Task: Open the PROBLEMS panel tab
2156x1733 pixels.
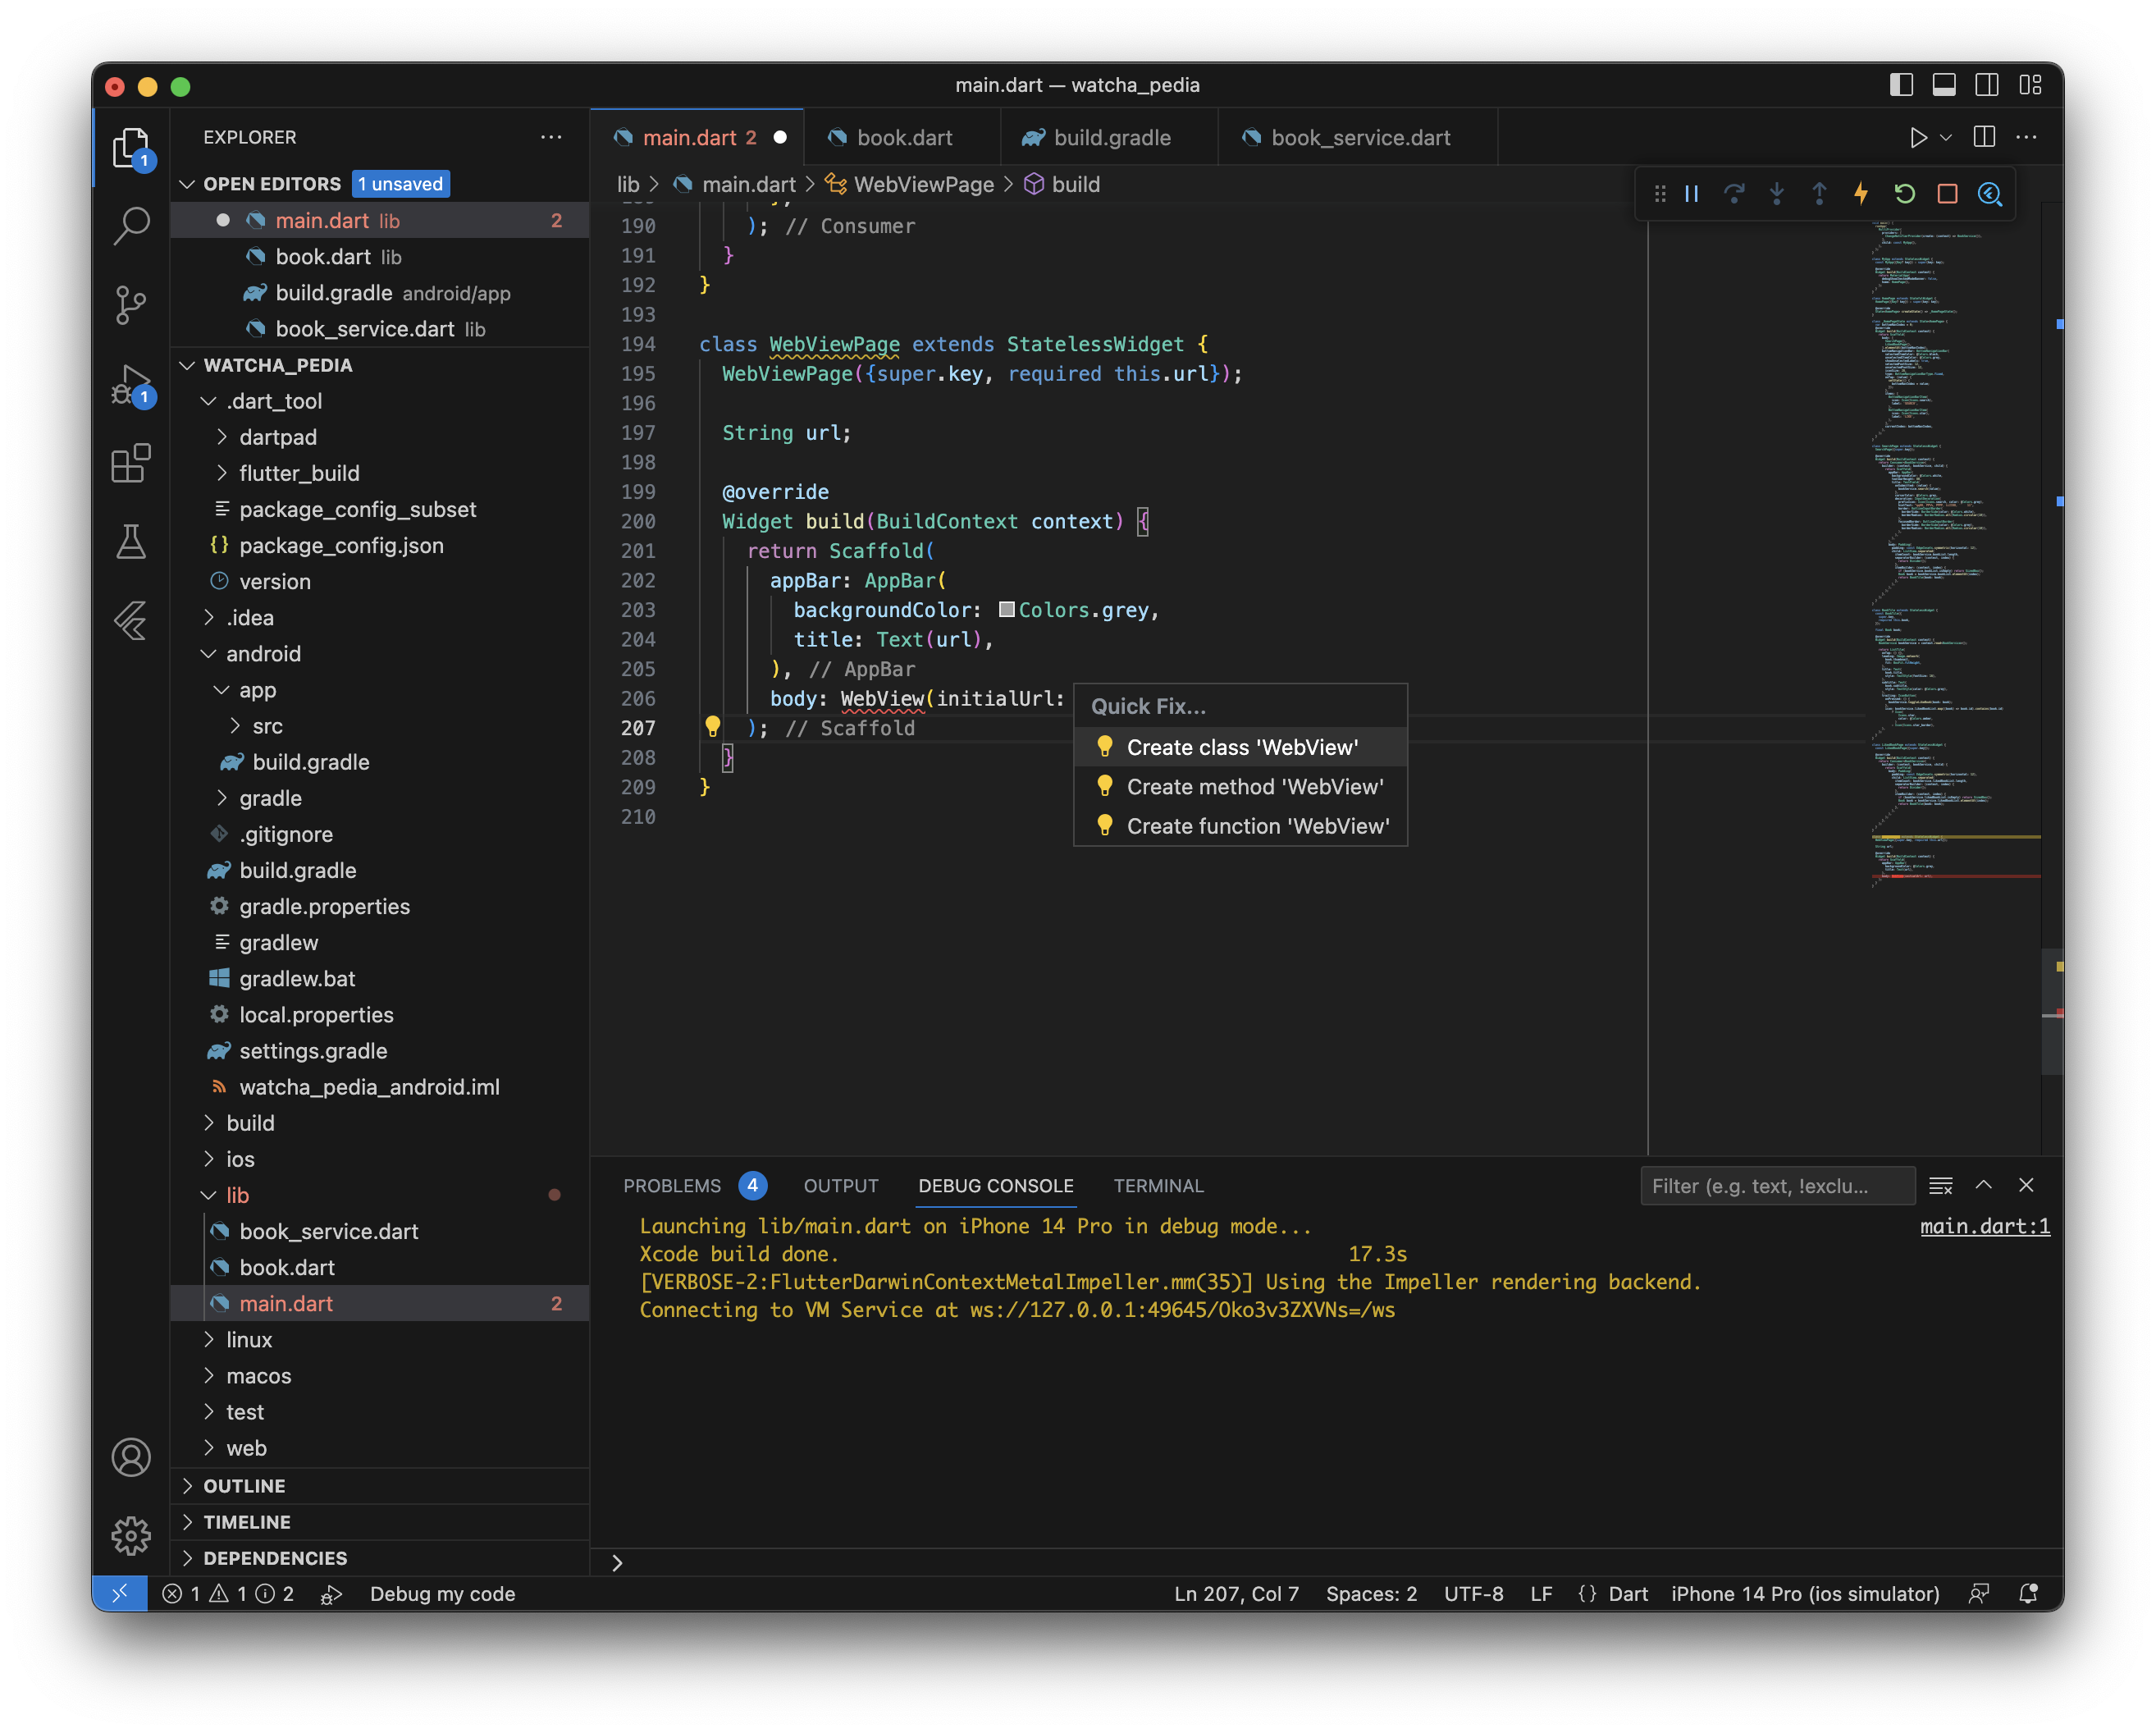Action: point(672,1186)
